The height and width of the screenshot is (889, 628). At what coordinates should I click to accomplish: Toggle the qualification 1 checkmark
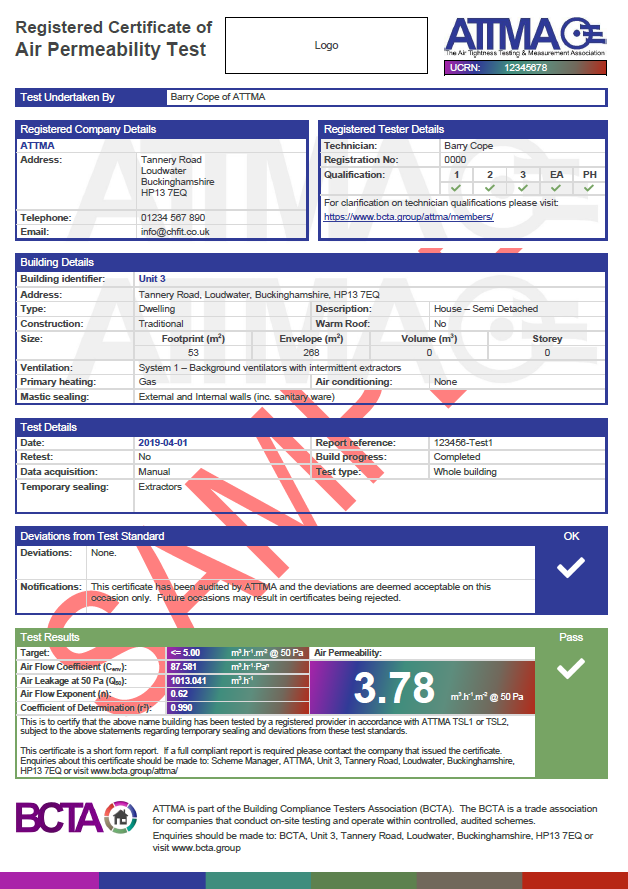(x=456, y=188)
